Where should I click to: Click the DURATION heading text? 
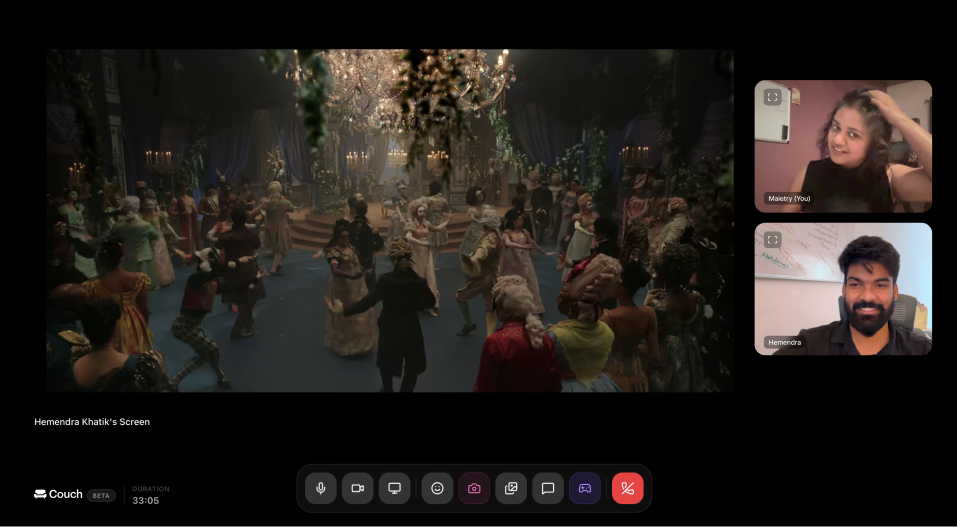(x=151, y=489)
